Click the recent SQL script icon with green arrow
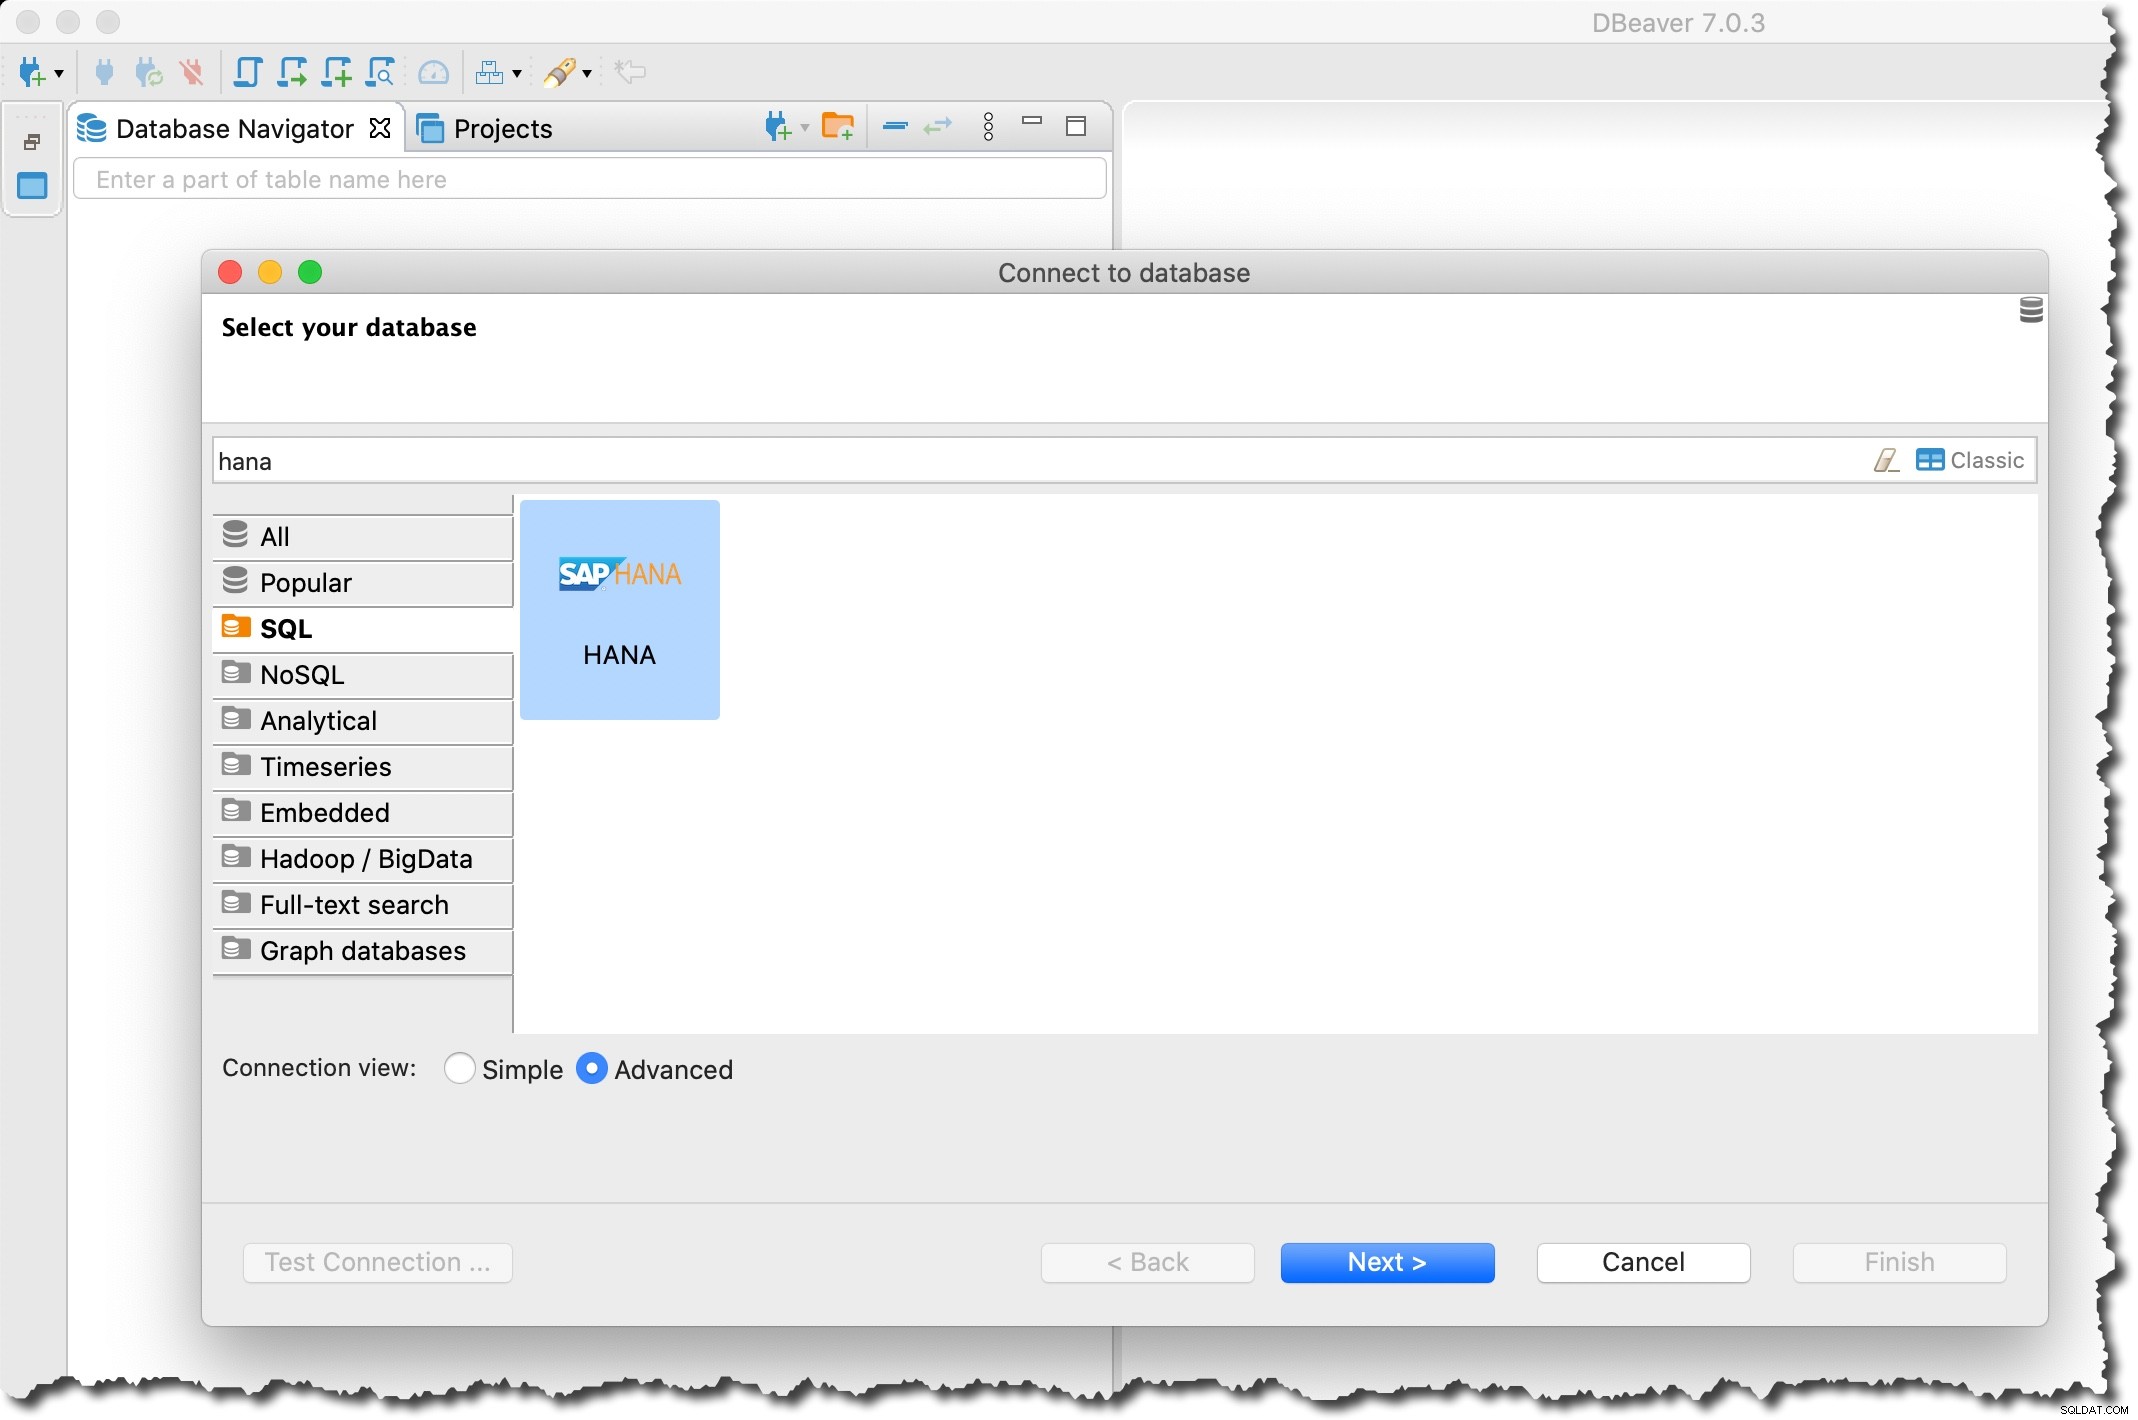The height and width of the screenshot is (1420, 2138). [292, 72]
